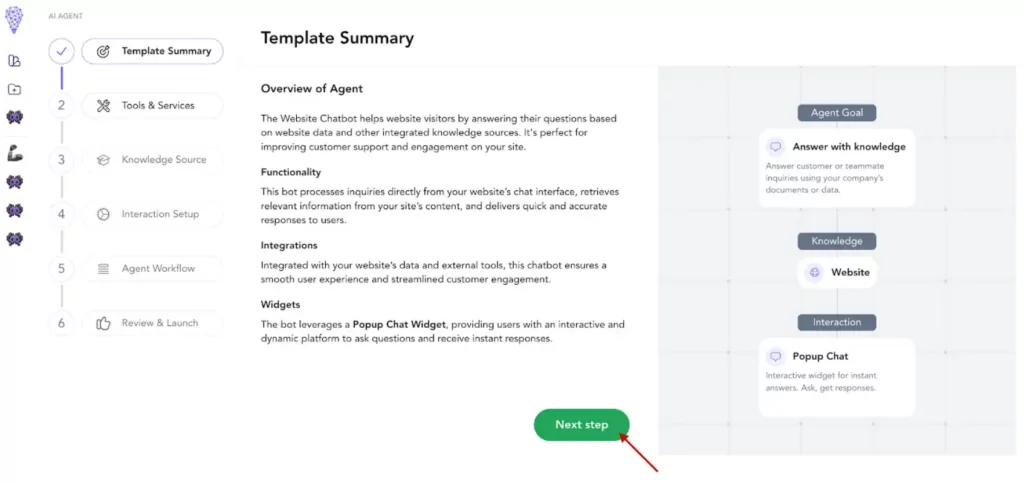Click the add folder sidebar icon

tap(14, 90)
